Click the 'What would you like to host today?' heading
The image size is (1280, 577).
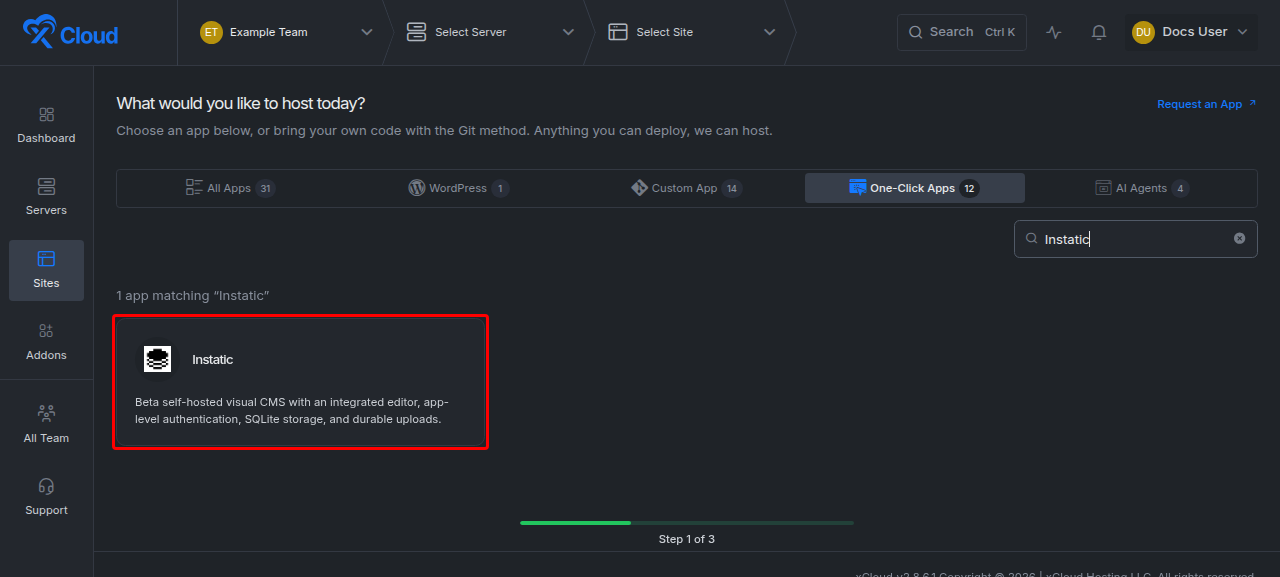241,103
